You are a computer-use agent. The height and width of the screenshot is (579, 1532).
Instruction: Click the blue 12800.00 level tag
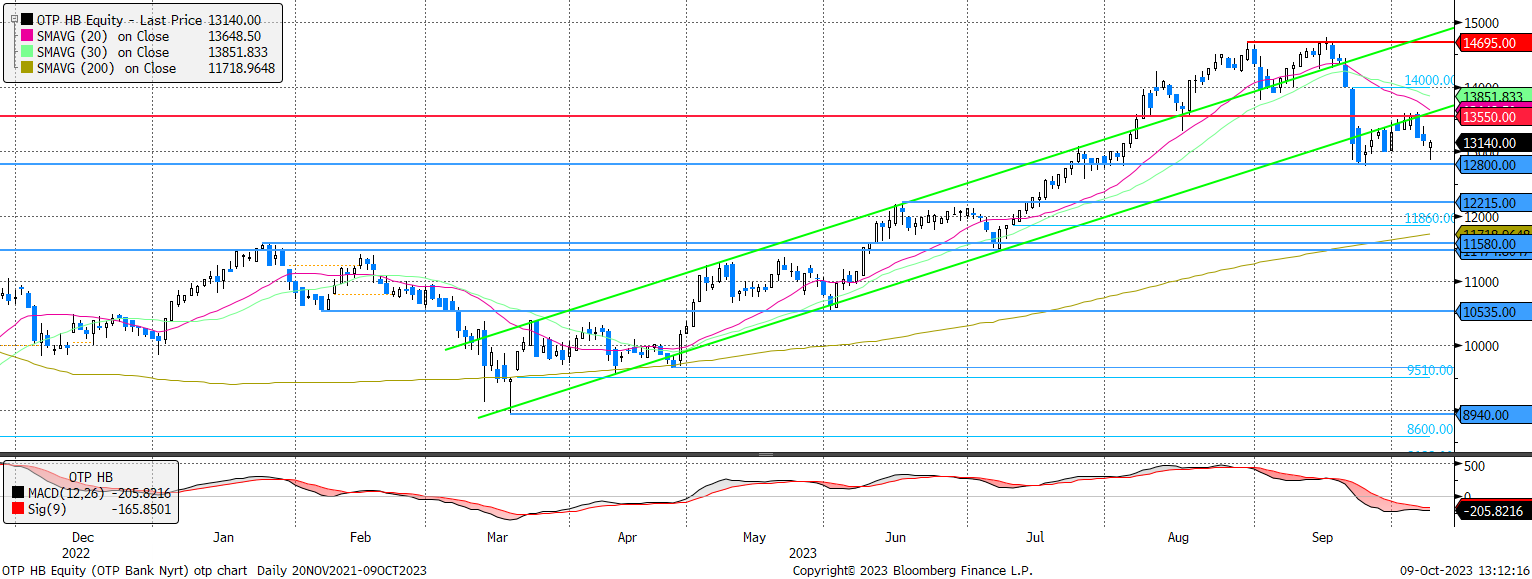1493,165
